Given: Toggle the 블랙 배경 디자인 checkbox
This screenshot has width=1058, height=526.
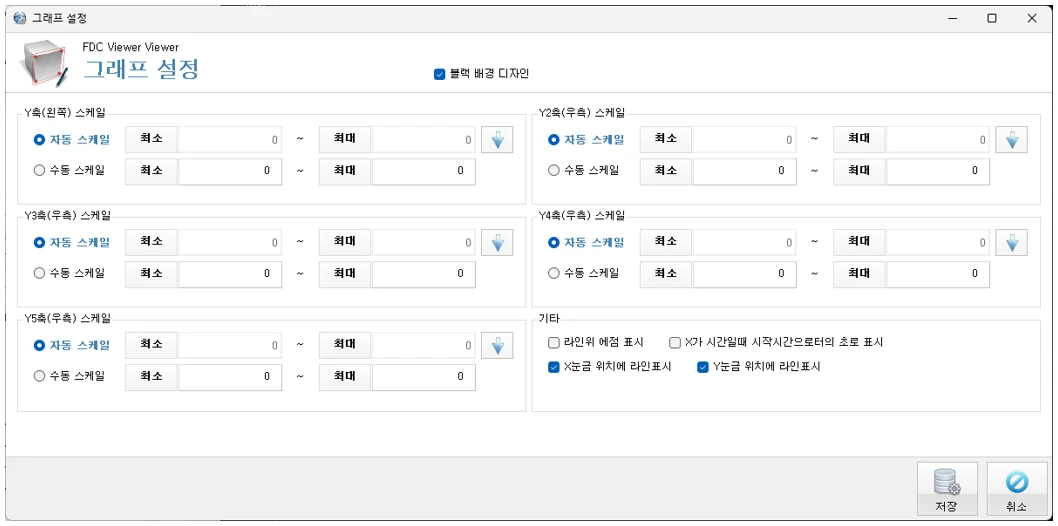Looking at the screenshot, I should pyautogui.click(x=439, y=74).
